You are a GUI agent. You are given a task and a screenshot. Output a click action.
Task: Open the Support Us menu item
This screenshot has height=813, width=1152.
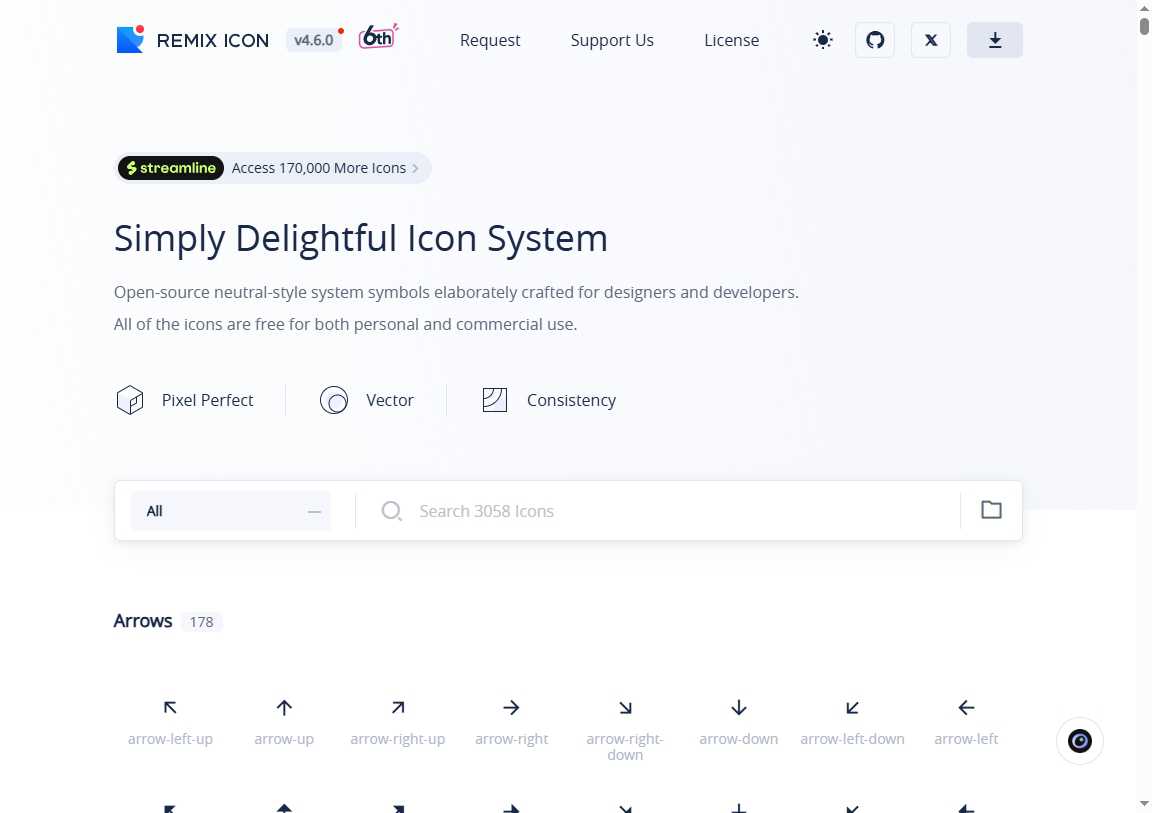pyautogui.click(x=612, y=40)
